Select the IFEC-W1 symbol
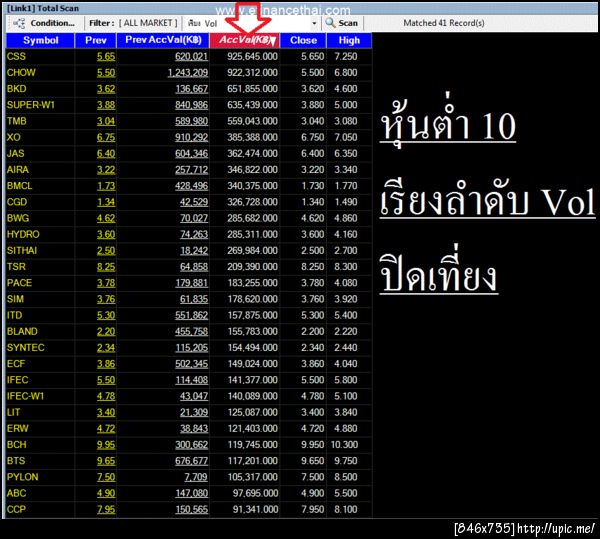The height and width of the screenshot is (539, 600). (26, 396)
